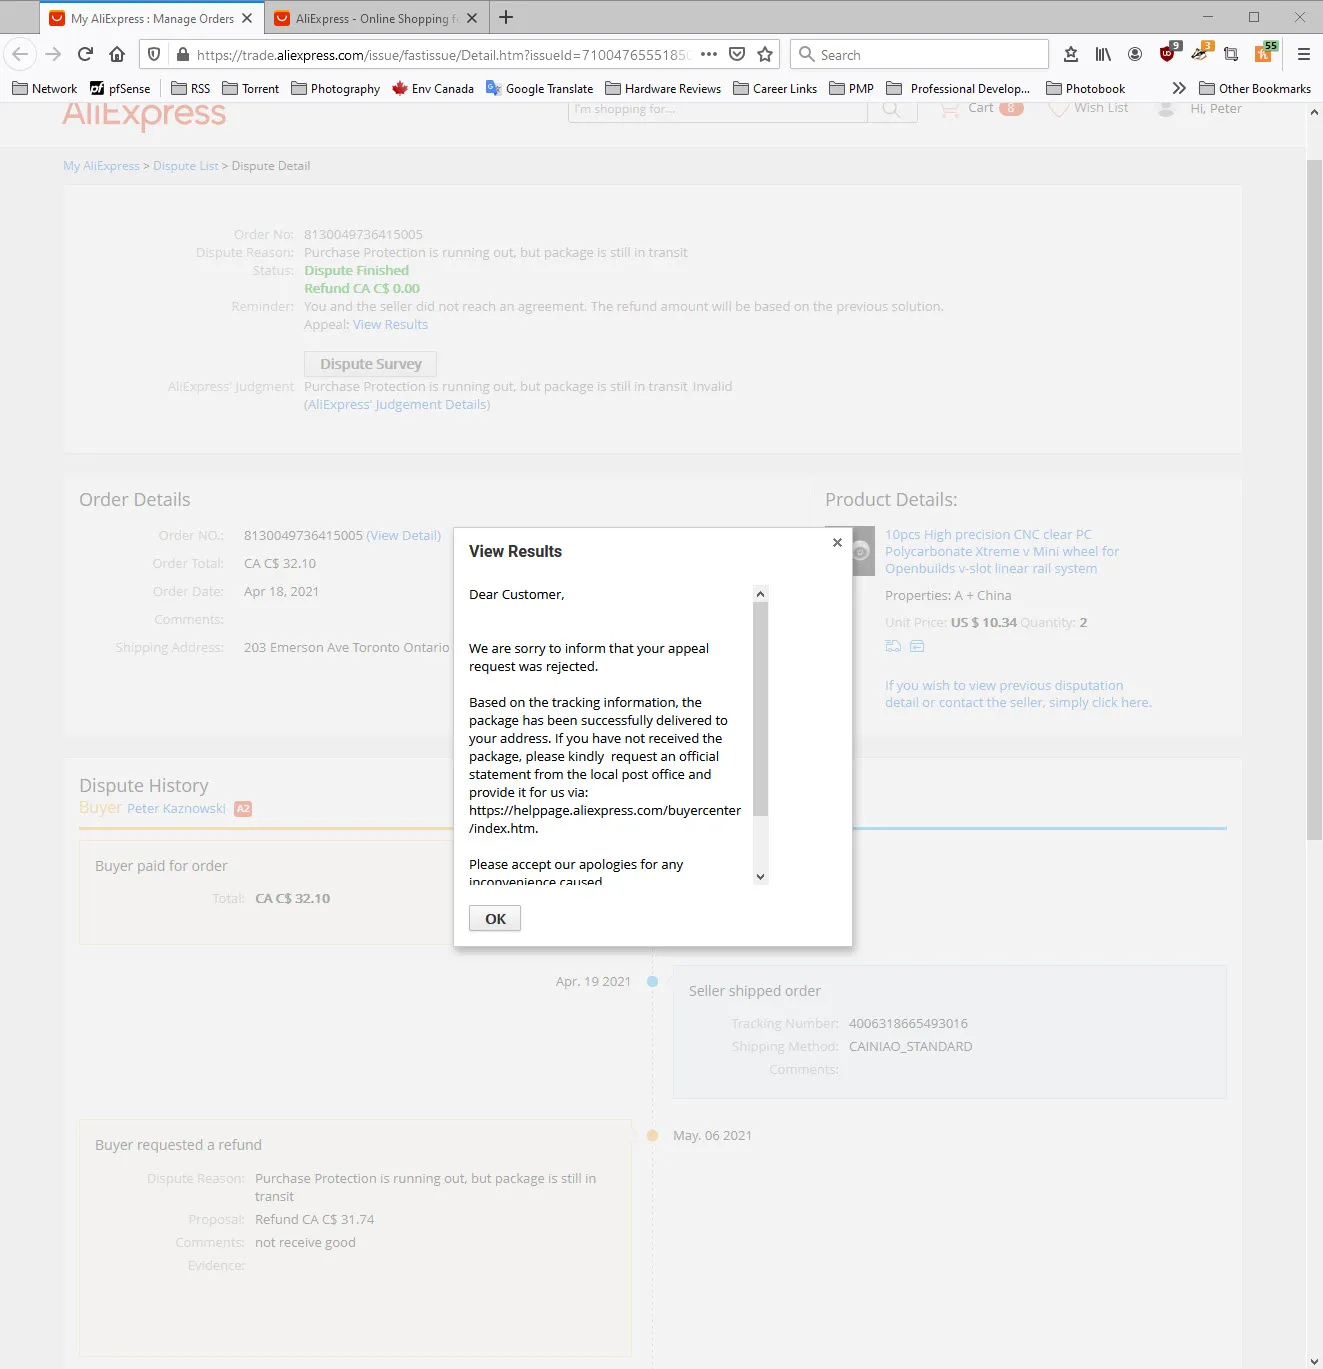Close the My AliExpress Manage Orders tab

pyautogui.click(x=247, y=18)
